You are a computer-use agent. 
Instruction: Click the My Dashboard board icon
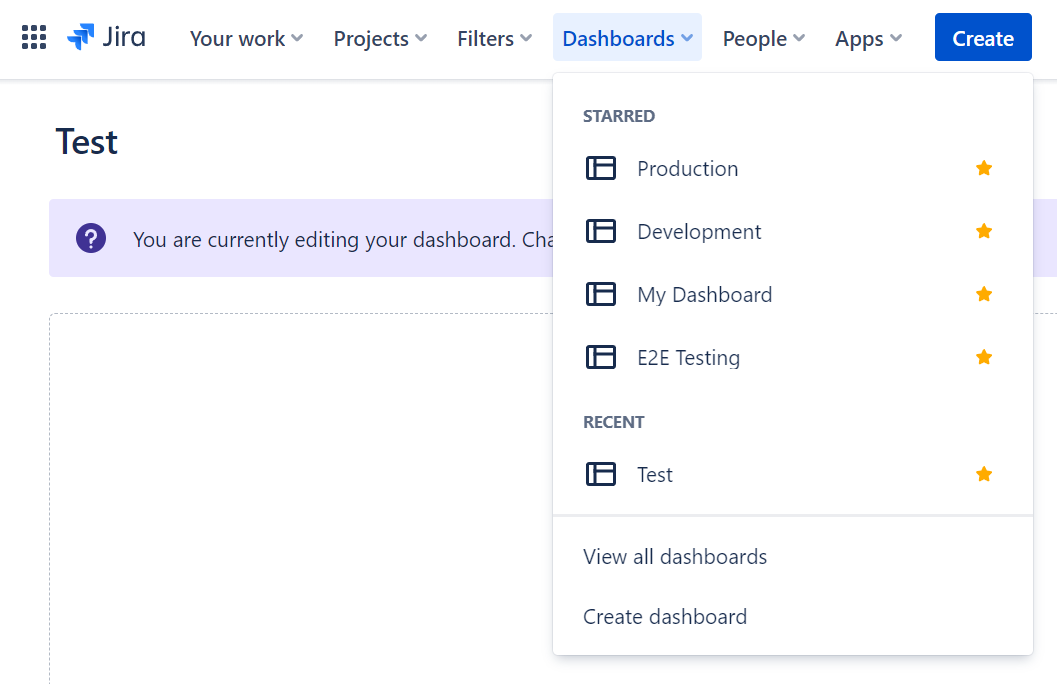(600, 294)
